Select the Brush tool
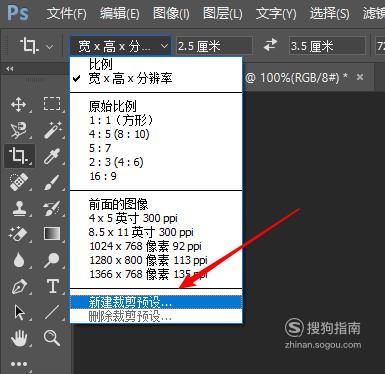The height and width of the screenshot is (374, 385). pos(52,182)
